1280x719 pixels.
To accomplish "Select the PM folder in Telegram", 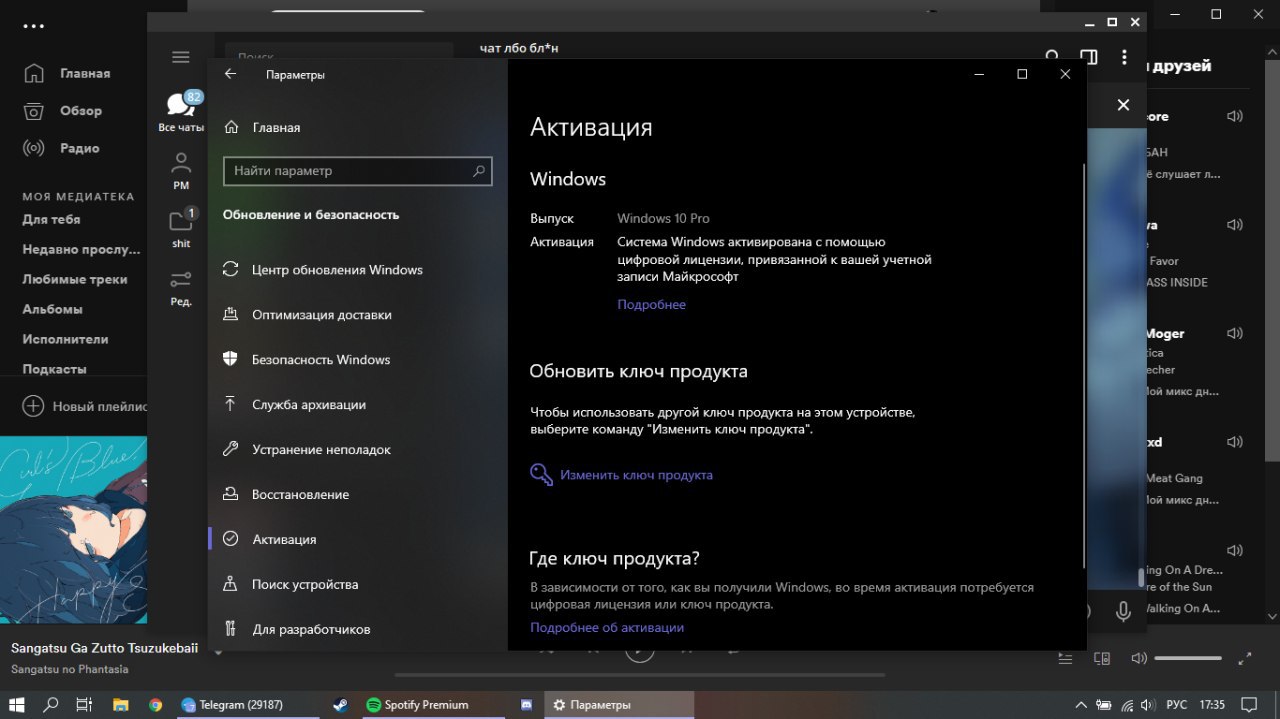I will [x=181, y=170].
